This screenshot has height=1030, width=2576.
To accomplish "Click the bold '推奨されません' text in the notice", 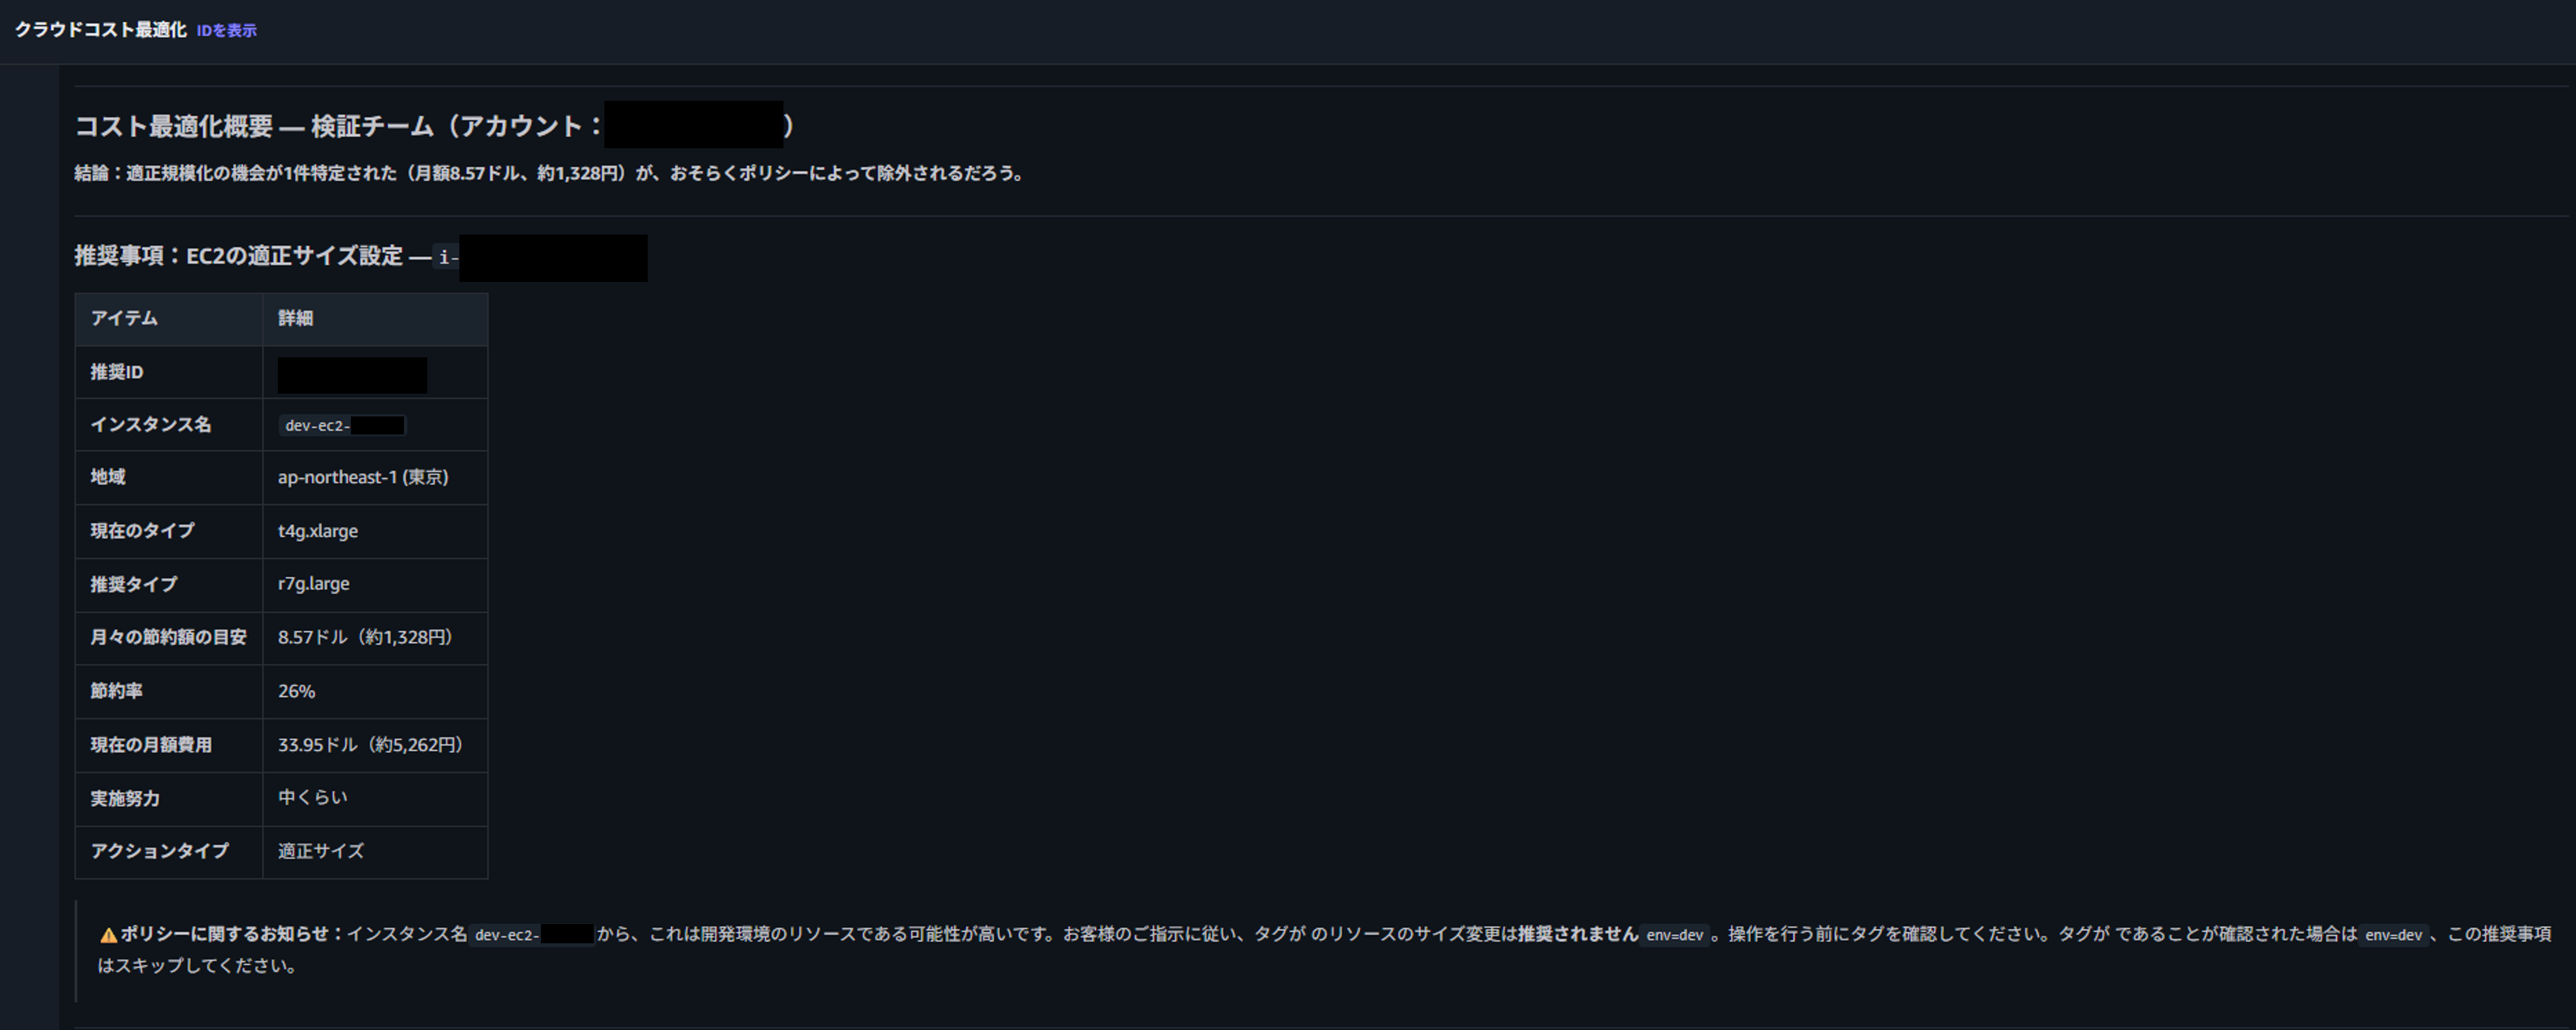I will coord(1578,934).
